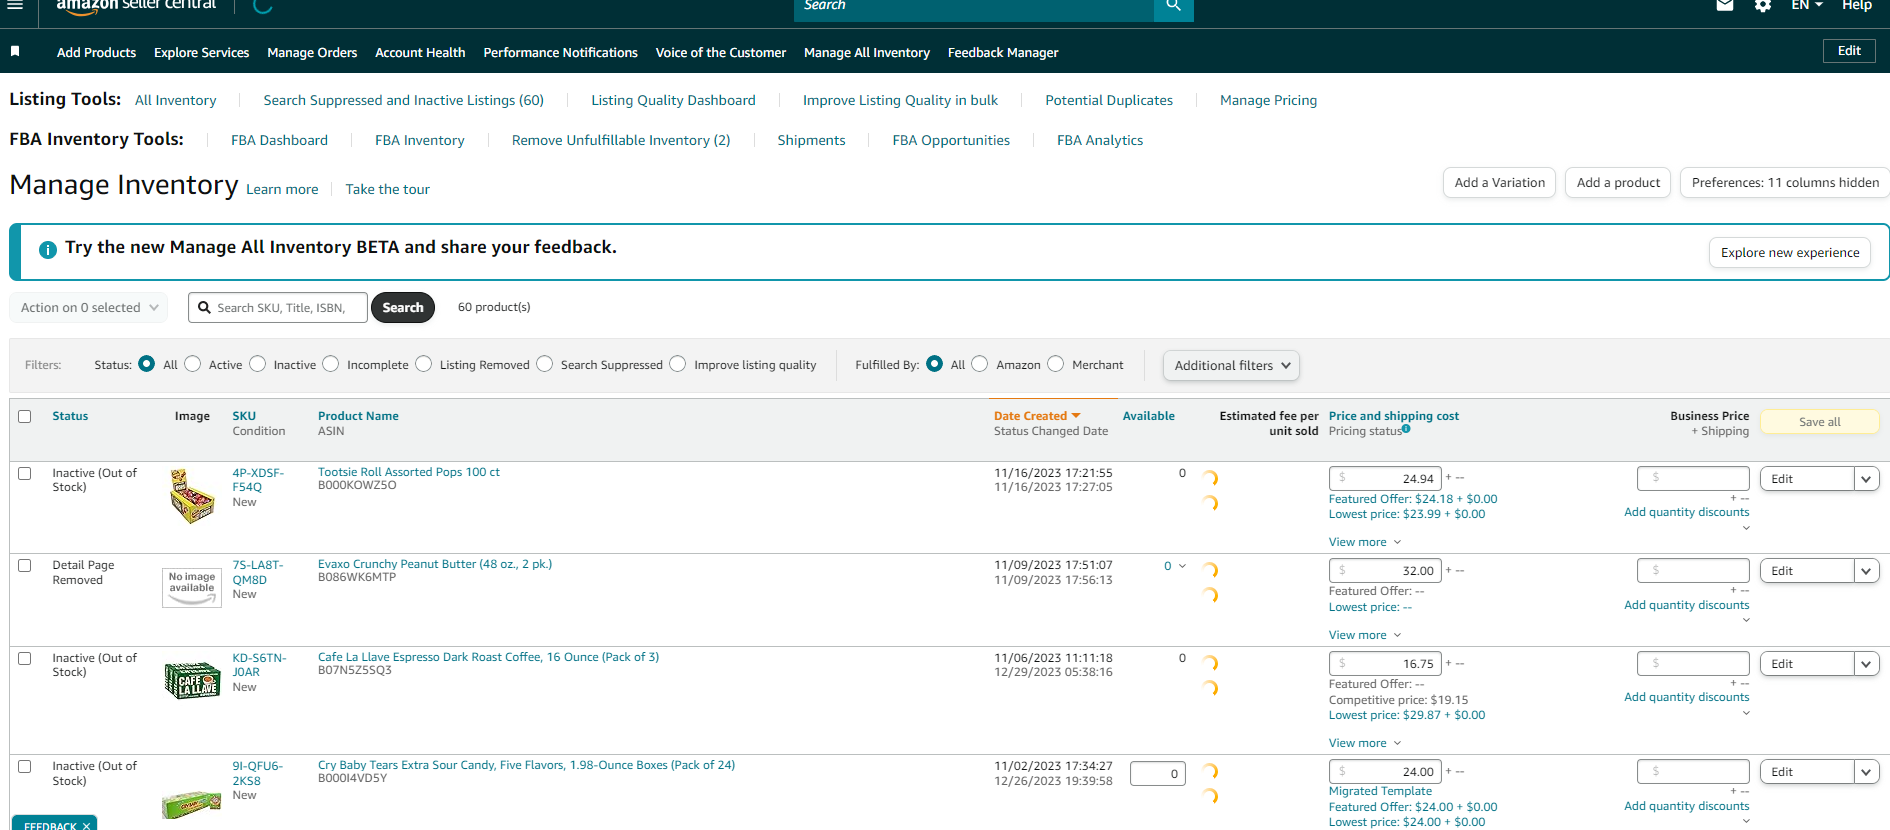Go to Manage Orders

click(x=312, y=52)
